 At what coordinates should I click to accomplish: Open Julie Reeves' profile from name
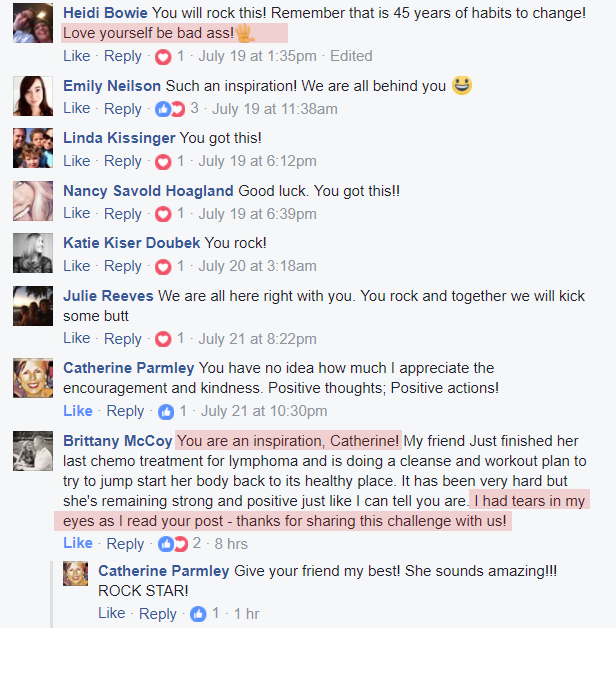pos(108,296)
